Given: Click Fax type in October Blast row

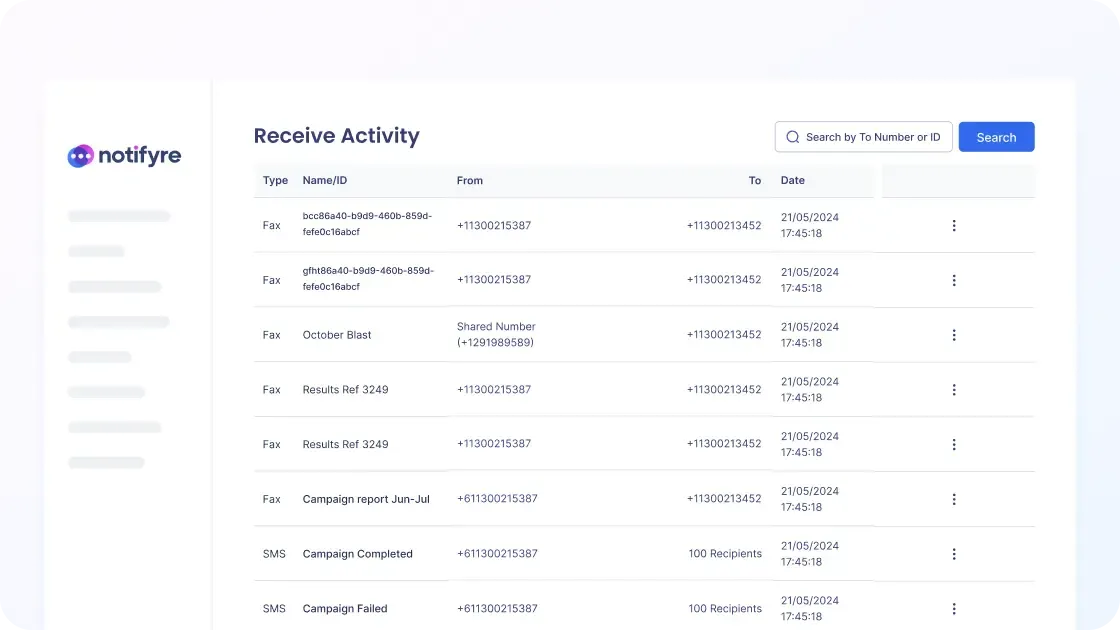Looking at the screenshot, I should [271, 335].
